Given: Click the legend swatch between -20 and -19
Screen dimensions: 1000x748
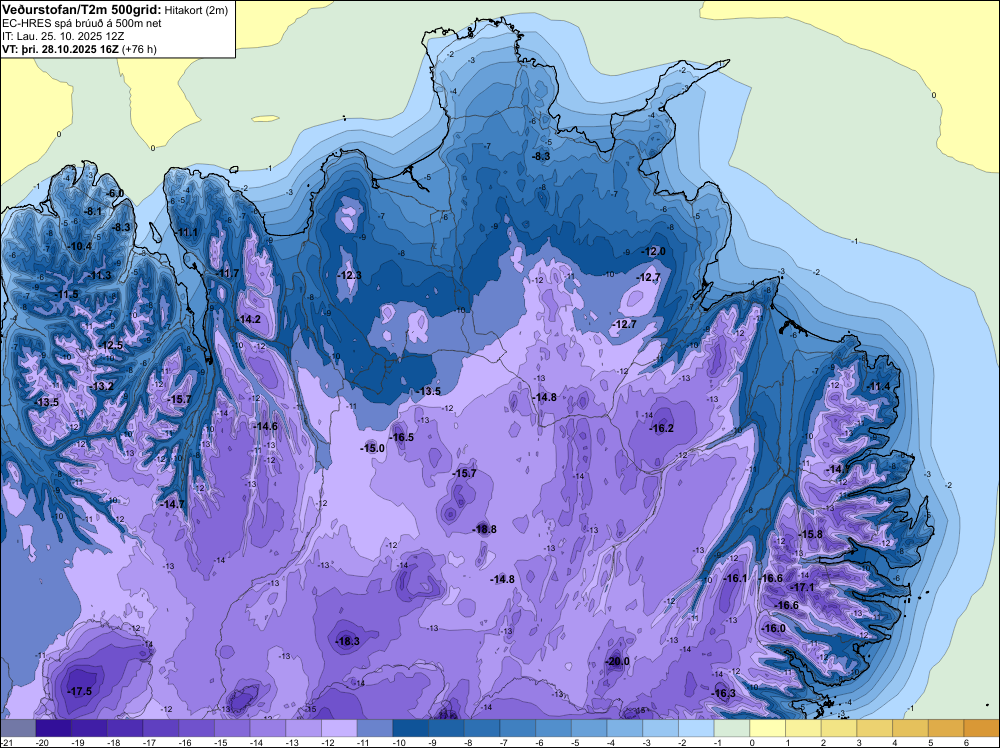Looking at the screenshot, I should click(54, 728).
